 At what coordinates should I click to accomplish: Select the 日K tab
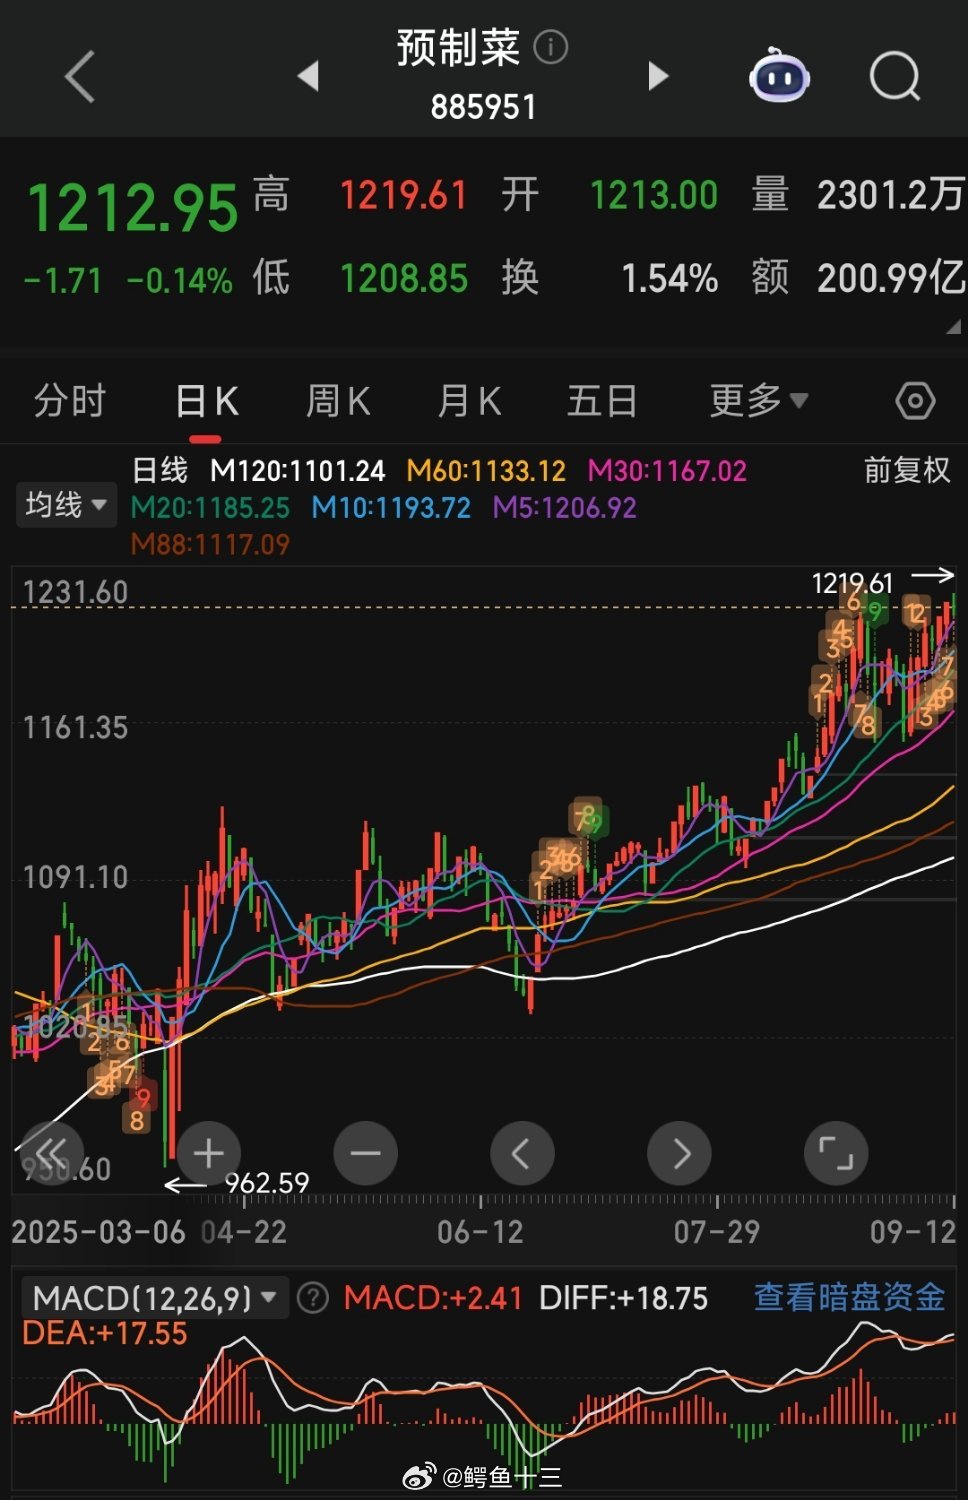(206, 401)
